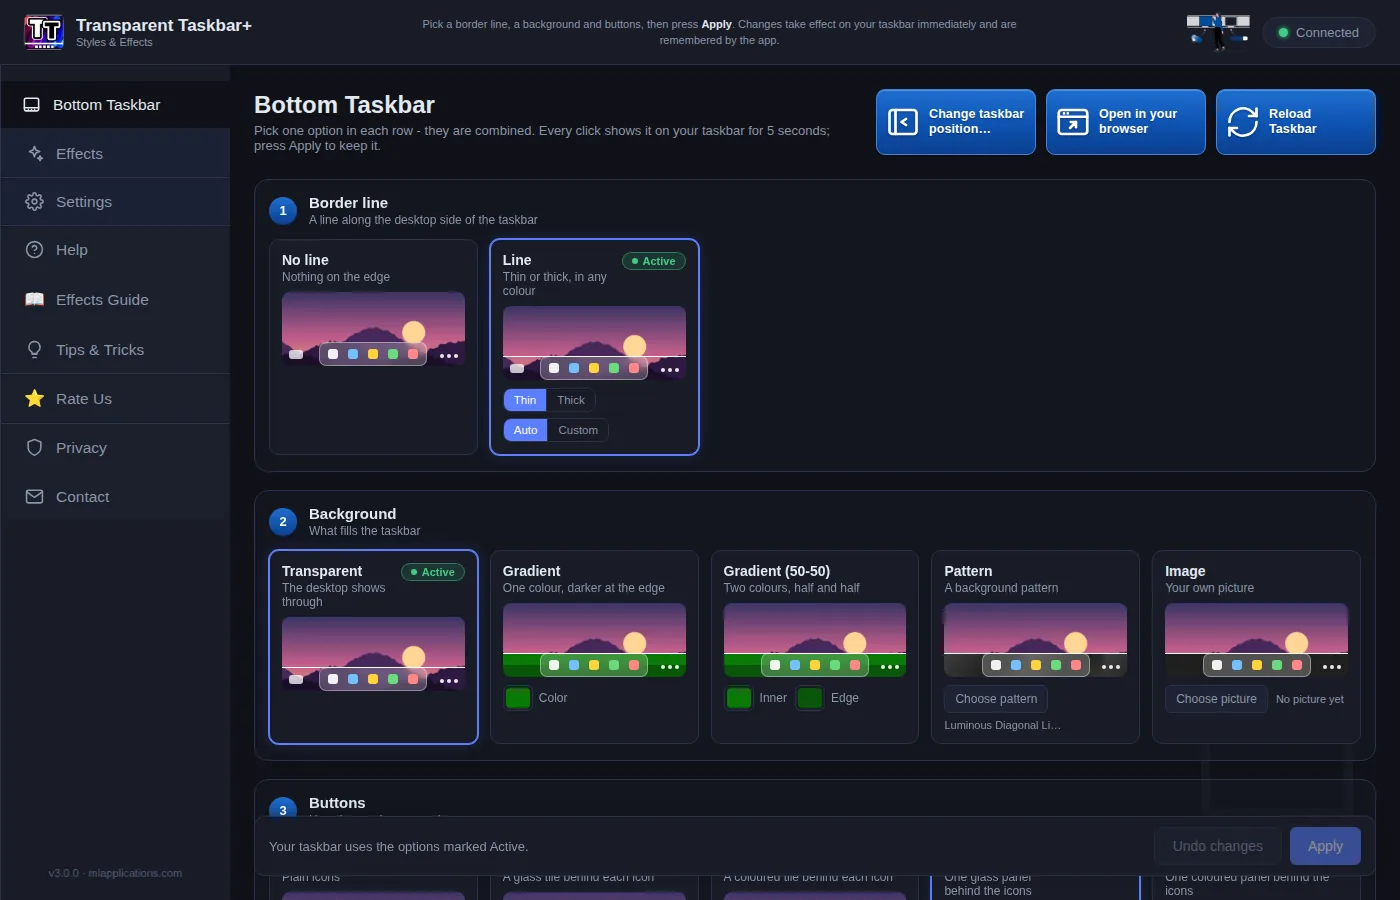Open the Edge colour swatch
Image resolution: width=1400 pixels, height=900 pixels.
pos(810,698)
